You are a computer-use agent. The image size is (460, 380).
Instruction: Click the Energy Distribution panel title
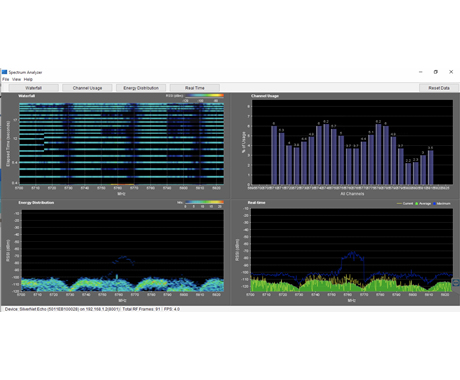36,203
